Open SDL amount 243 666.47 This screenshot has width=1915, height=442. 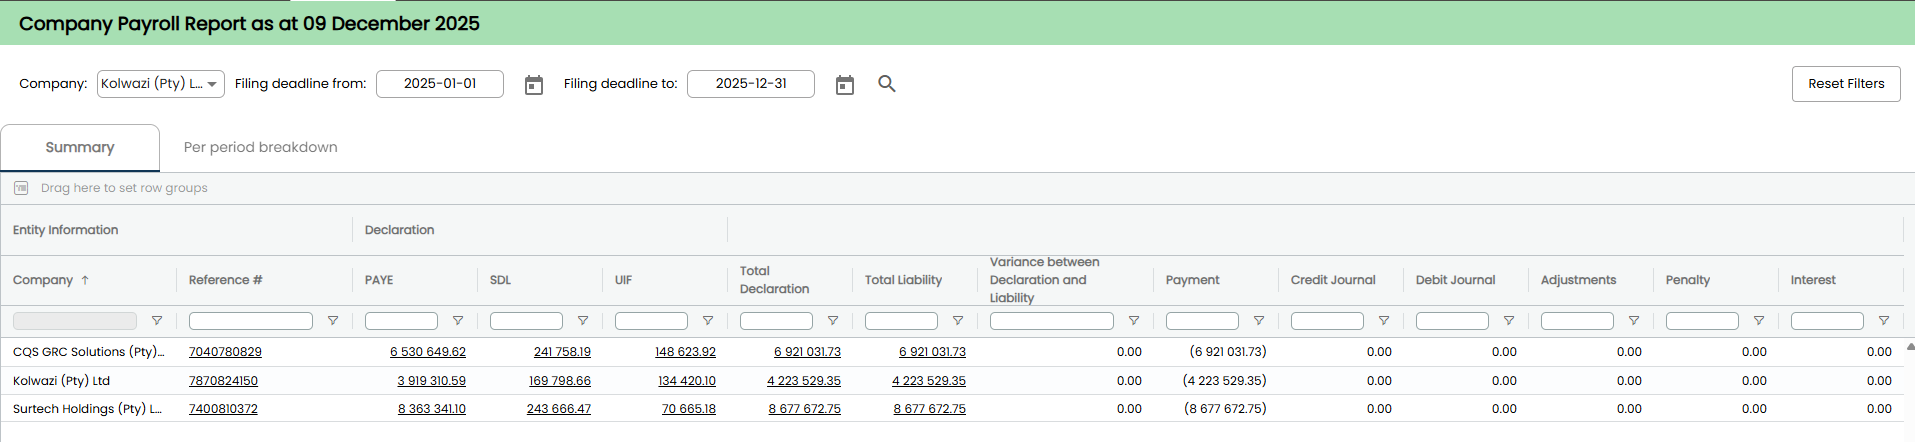coord(559,409)
